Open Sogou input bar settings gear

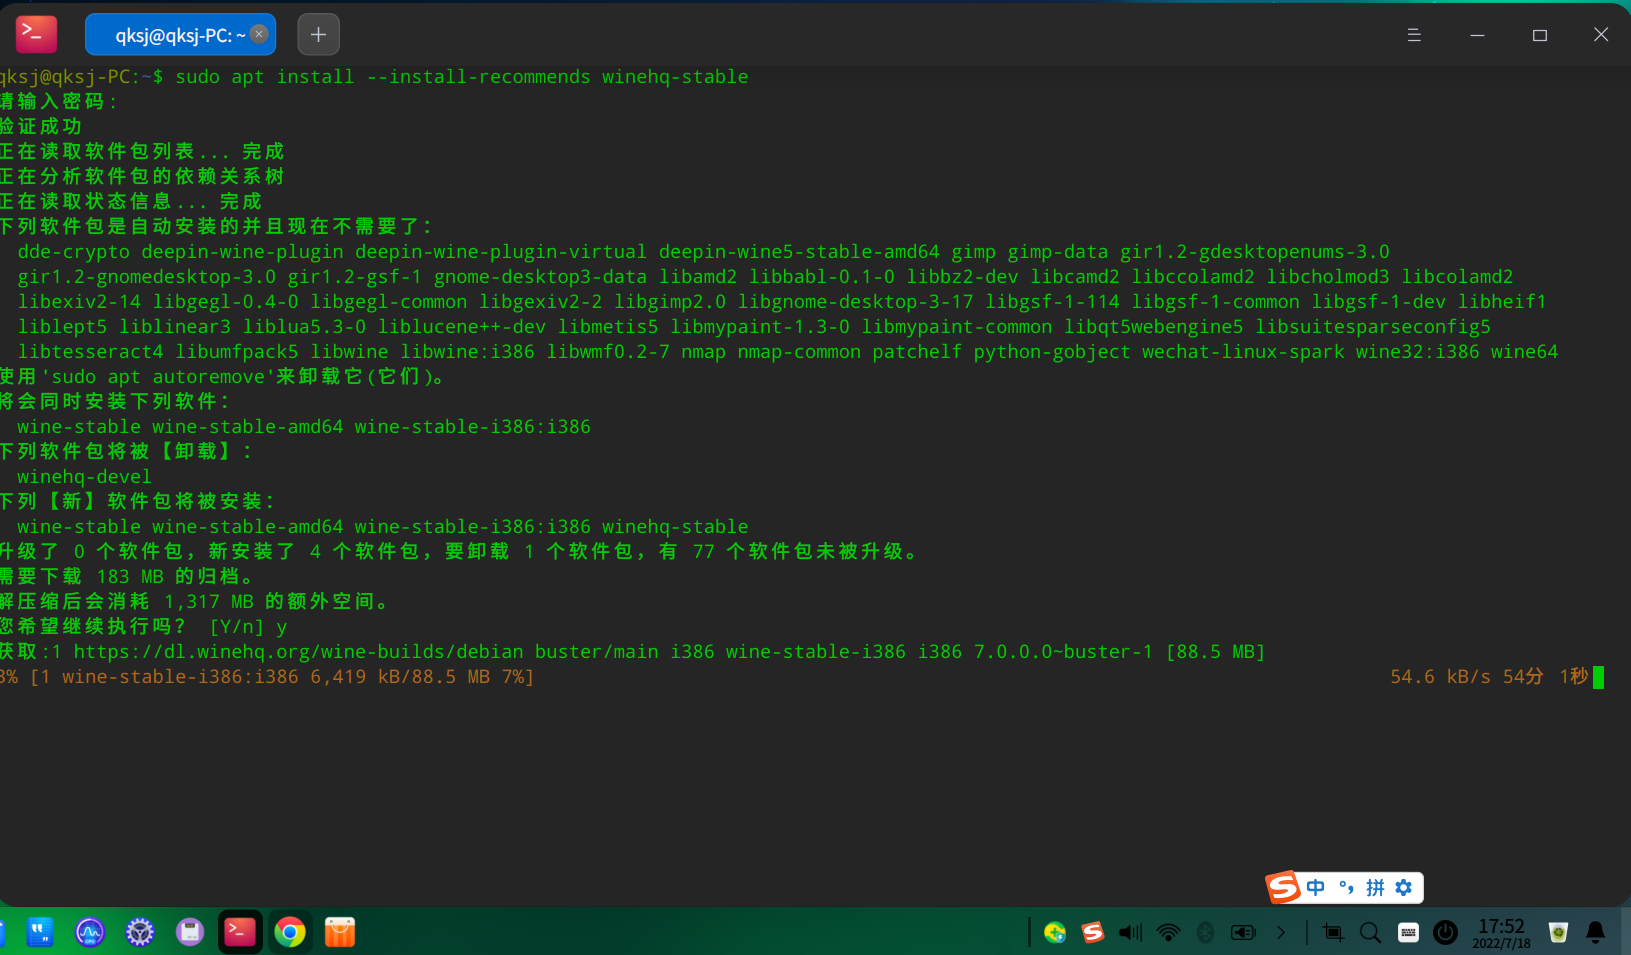pyautogui.click(x=1404, y=887)
